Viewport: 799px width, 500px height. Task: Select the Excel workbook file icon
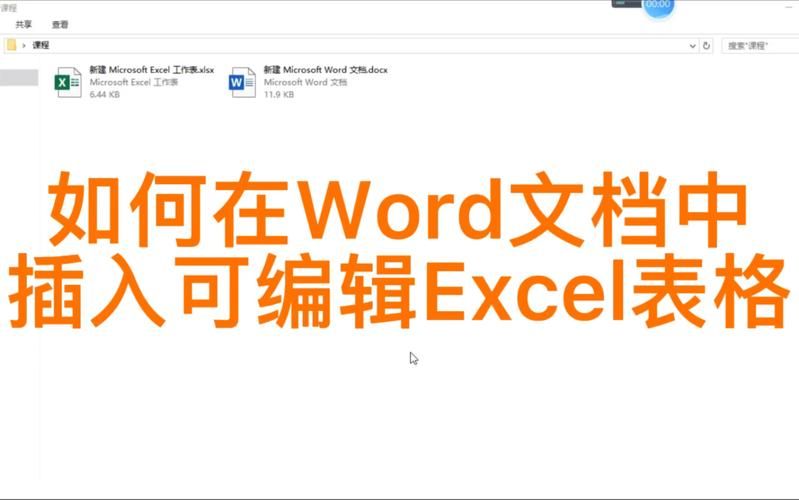(x=68, y=82)
